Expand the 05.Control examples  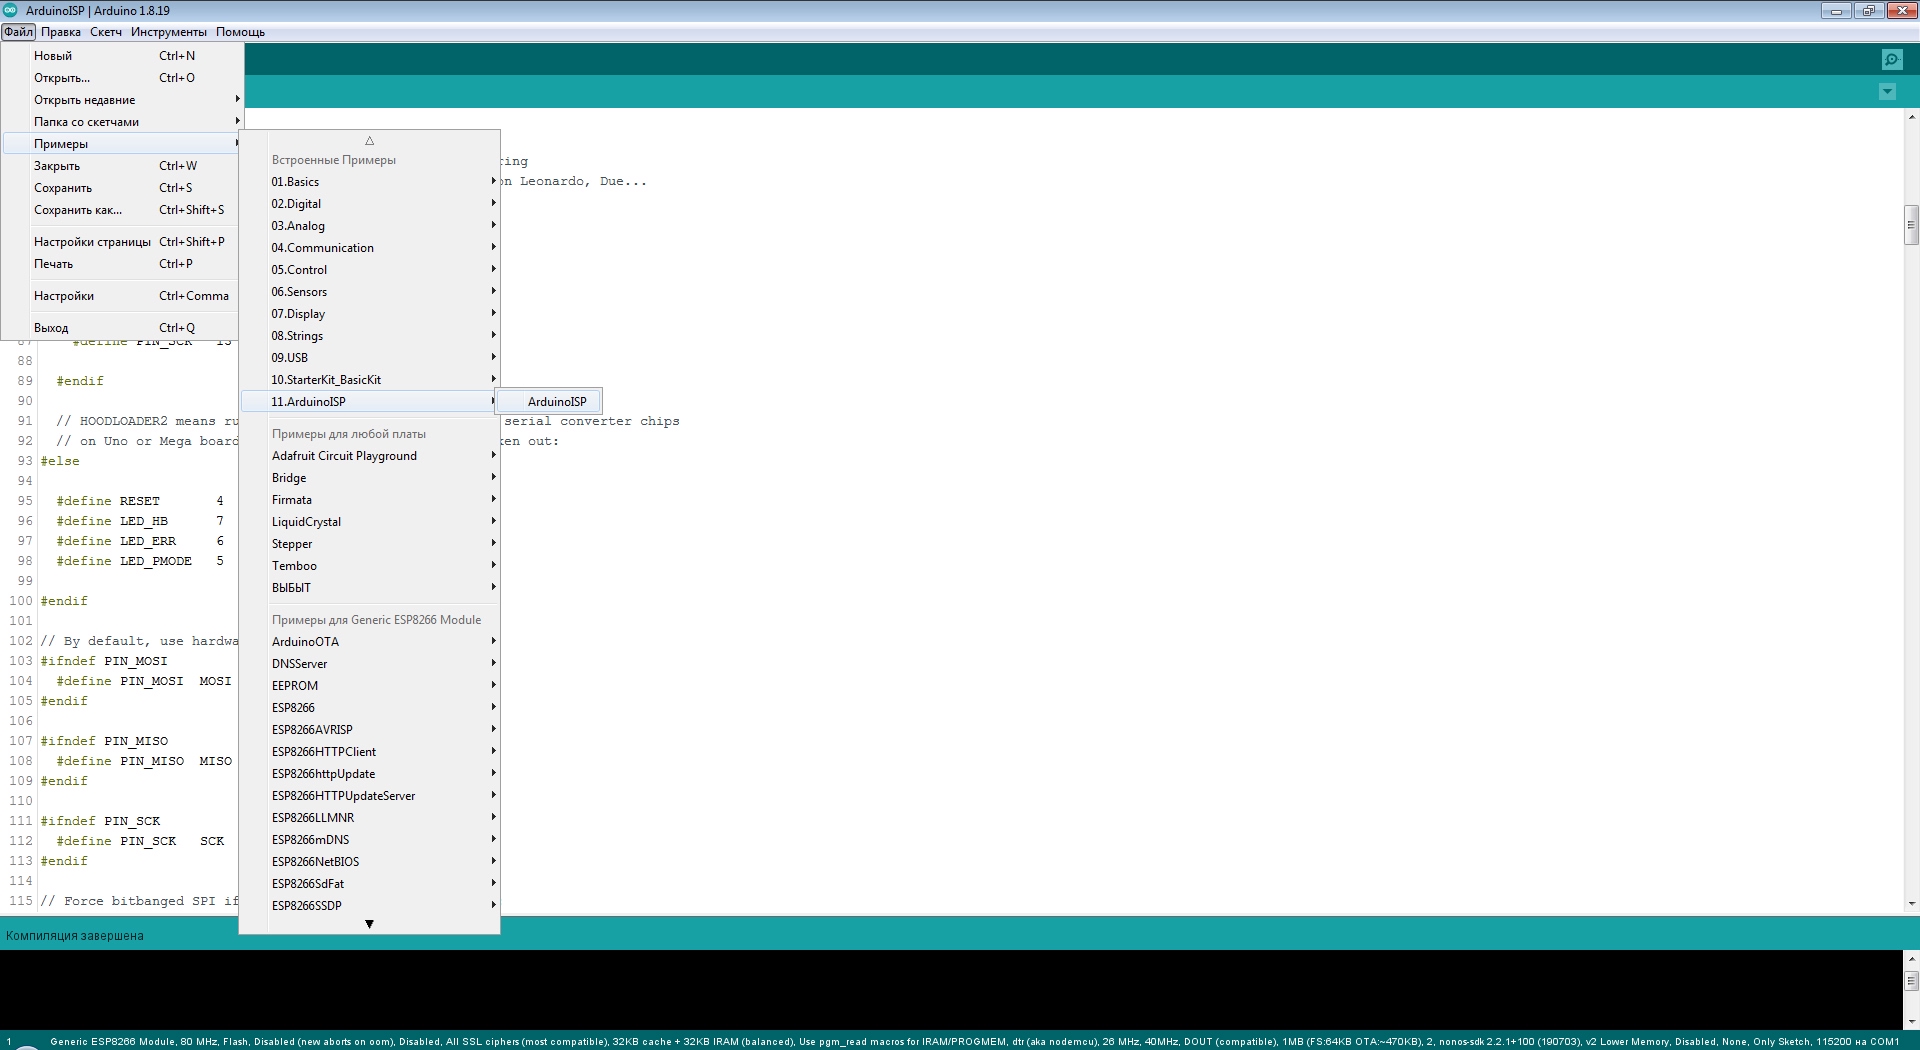click(x=370, y=270)
